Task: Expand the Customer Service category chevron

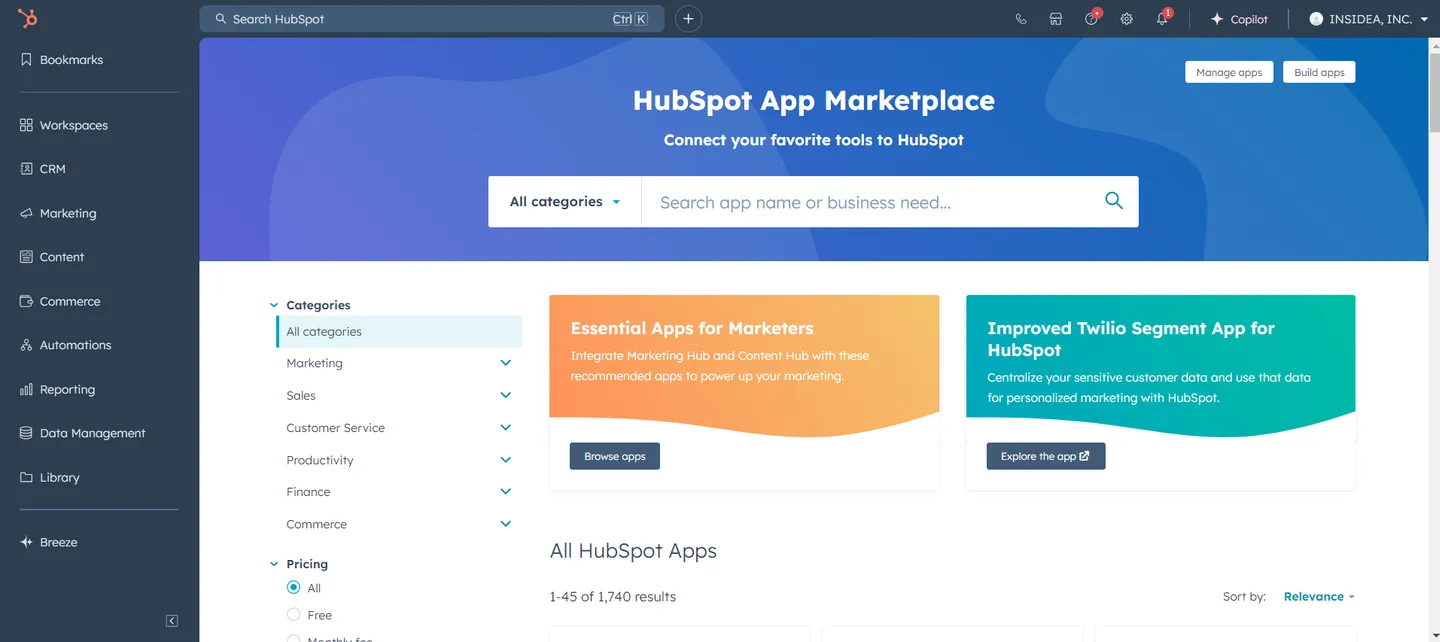Action: (505, 428)
